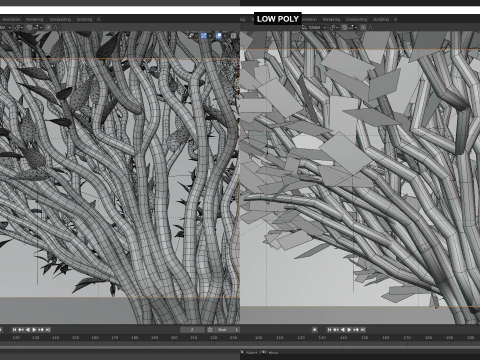
Task: Jump to previous keyframe in left timeline
Action: tap(21, 330)
